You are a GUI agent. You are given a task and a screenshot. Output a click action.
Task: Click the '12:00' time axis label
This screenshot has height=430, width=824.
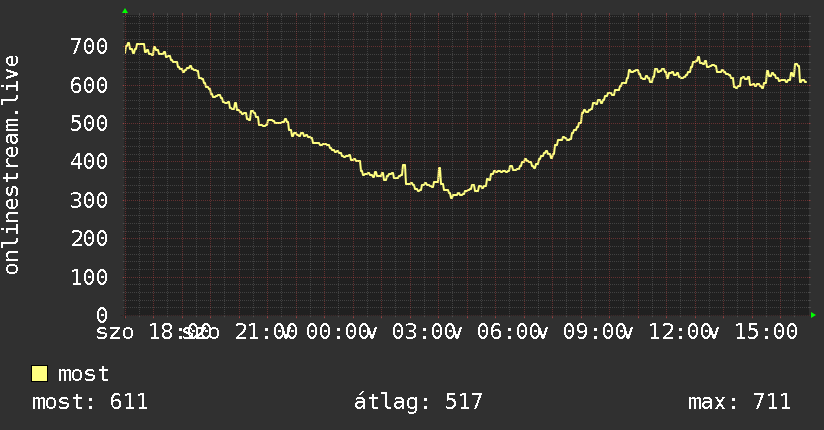click(681, 332)
